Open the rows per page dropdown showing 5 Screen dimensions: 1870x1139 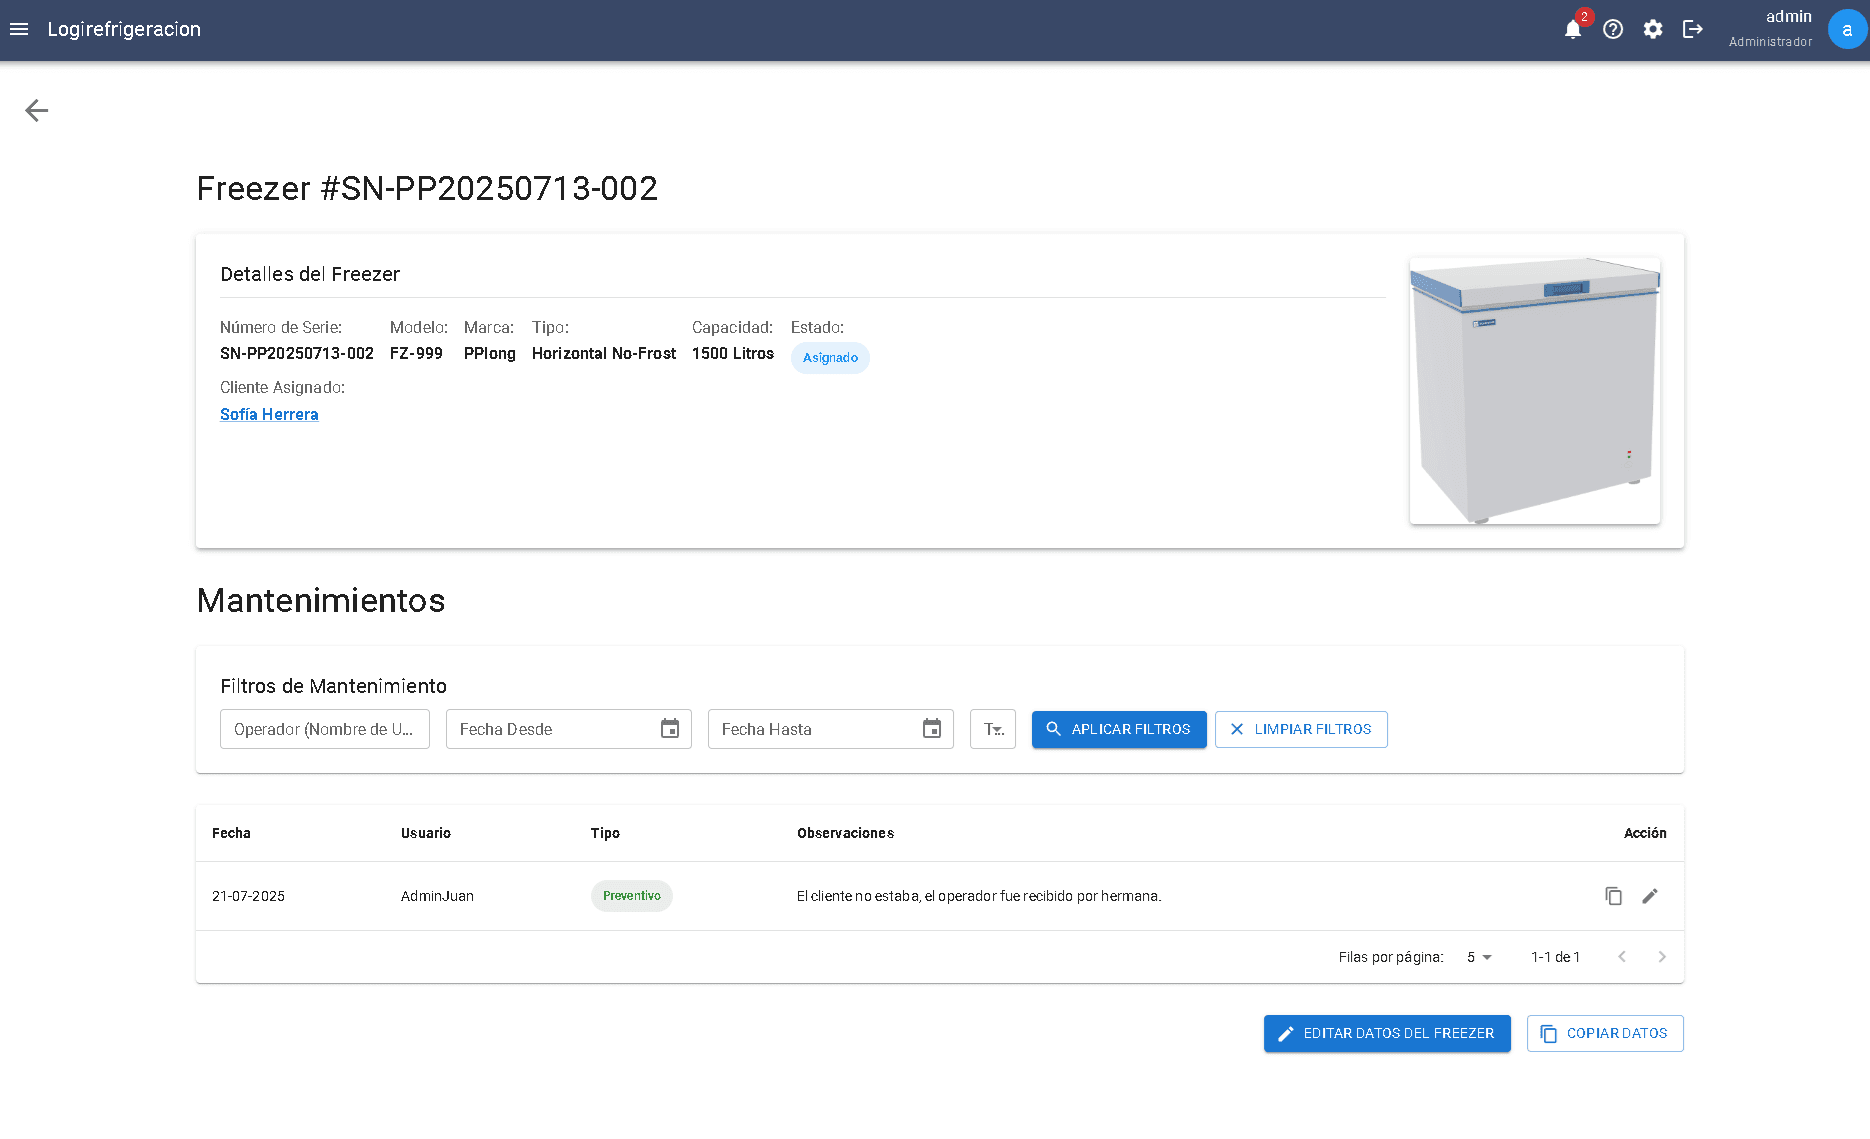point(1477,957)
